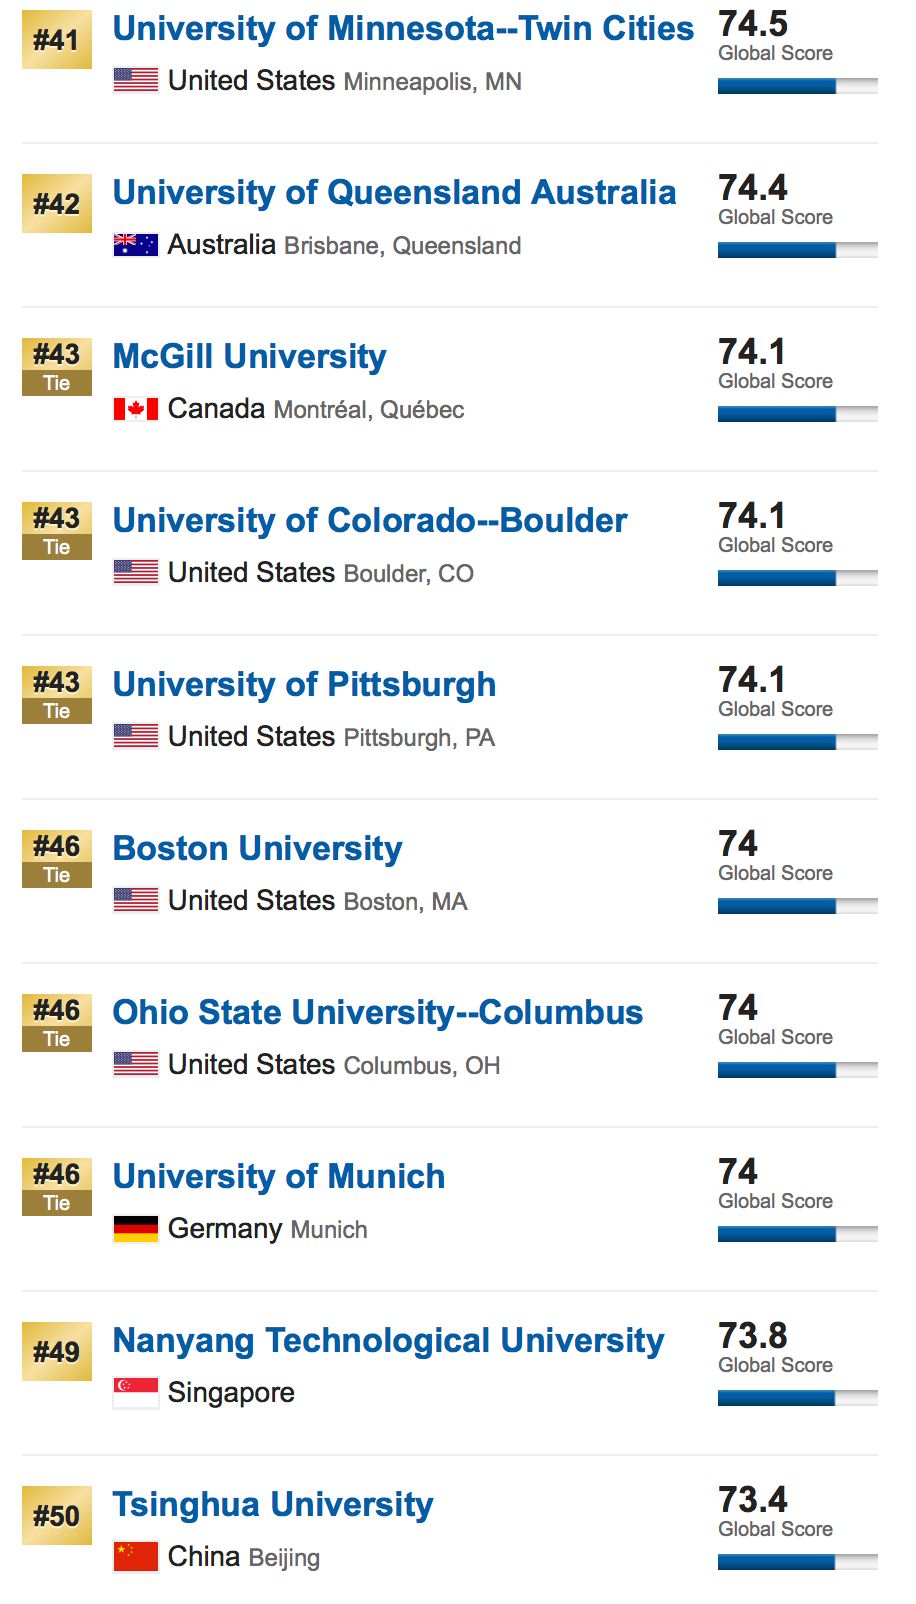Visit the Boston University page
Viewport: 916px width, 1604px height.
click(x=257, y=849)
